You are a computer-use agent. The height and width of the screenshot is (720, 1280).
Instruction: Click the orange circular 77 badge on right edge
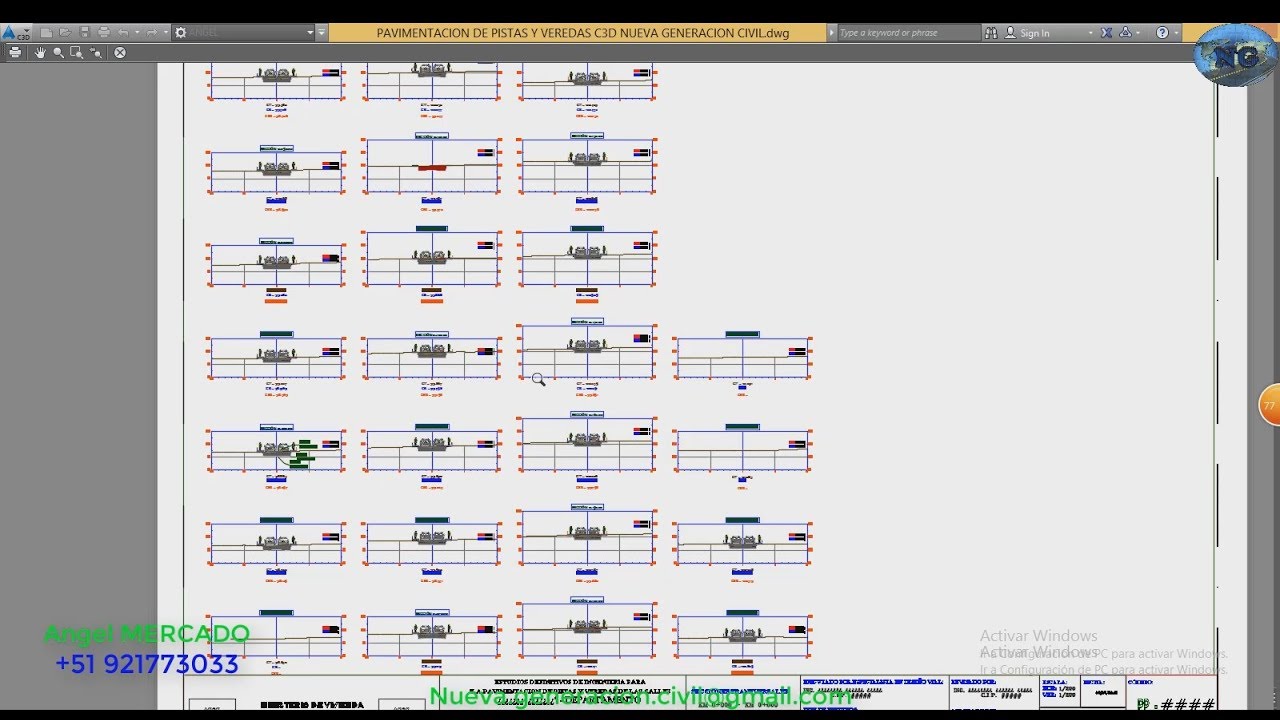tap(1270, 405)
